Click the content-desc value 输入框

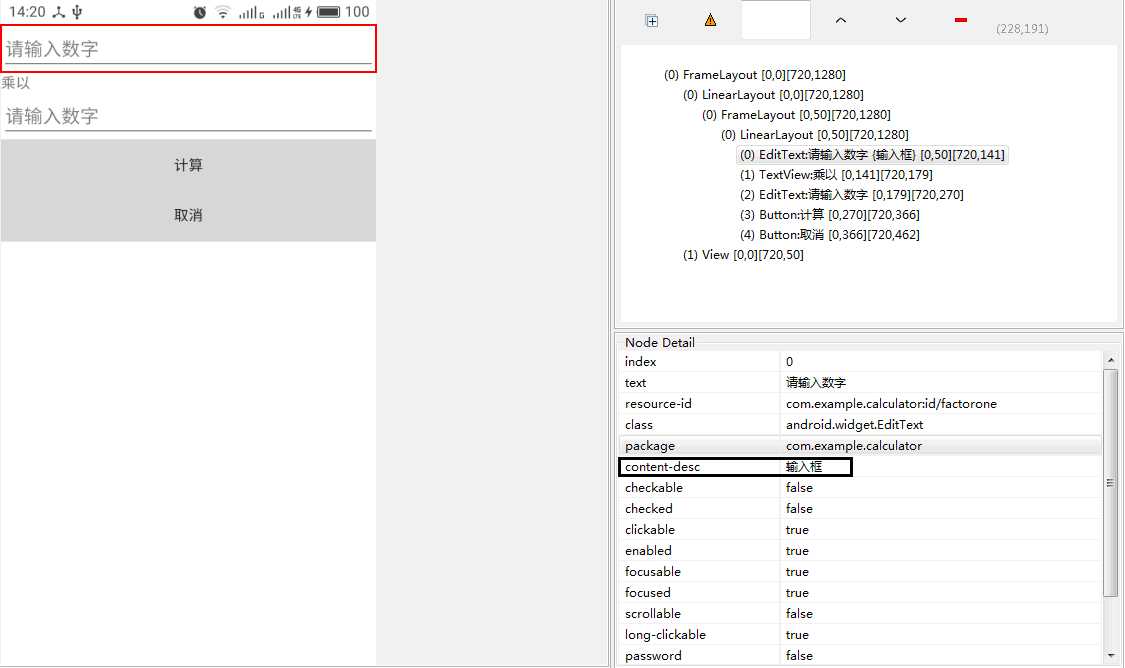click(x=804, y=466)
